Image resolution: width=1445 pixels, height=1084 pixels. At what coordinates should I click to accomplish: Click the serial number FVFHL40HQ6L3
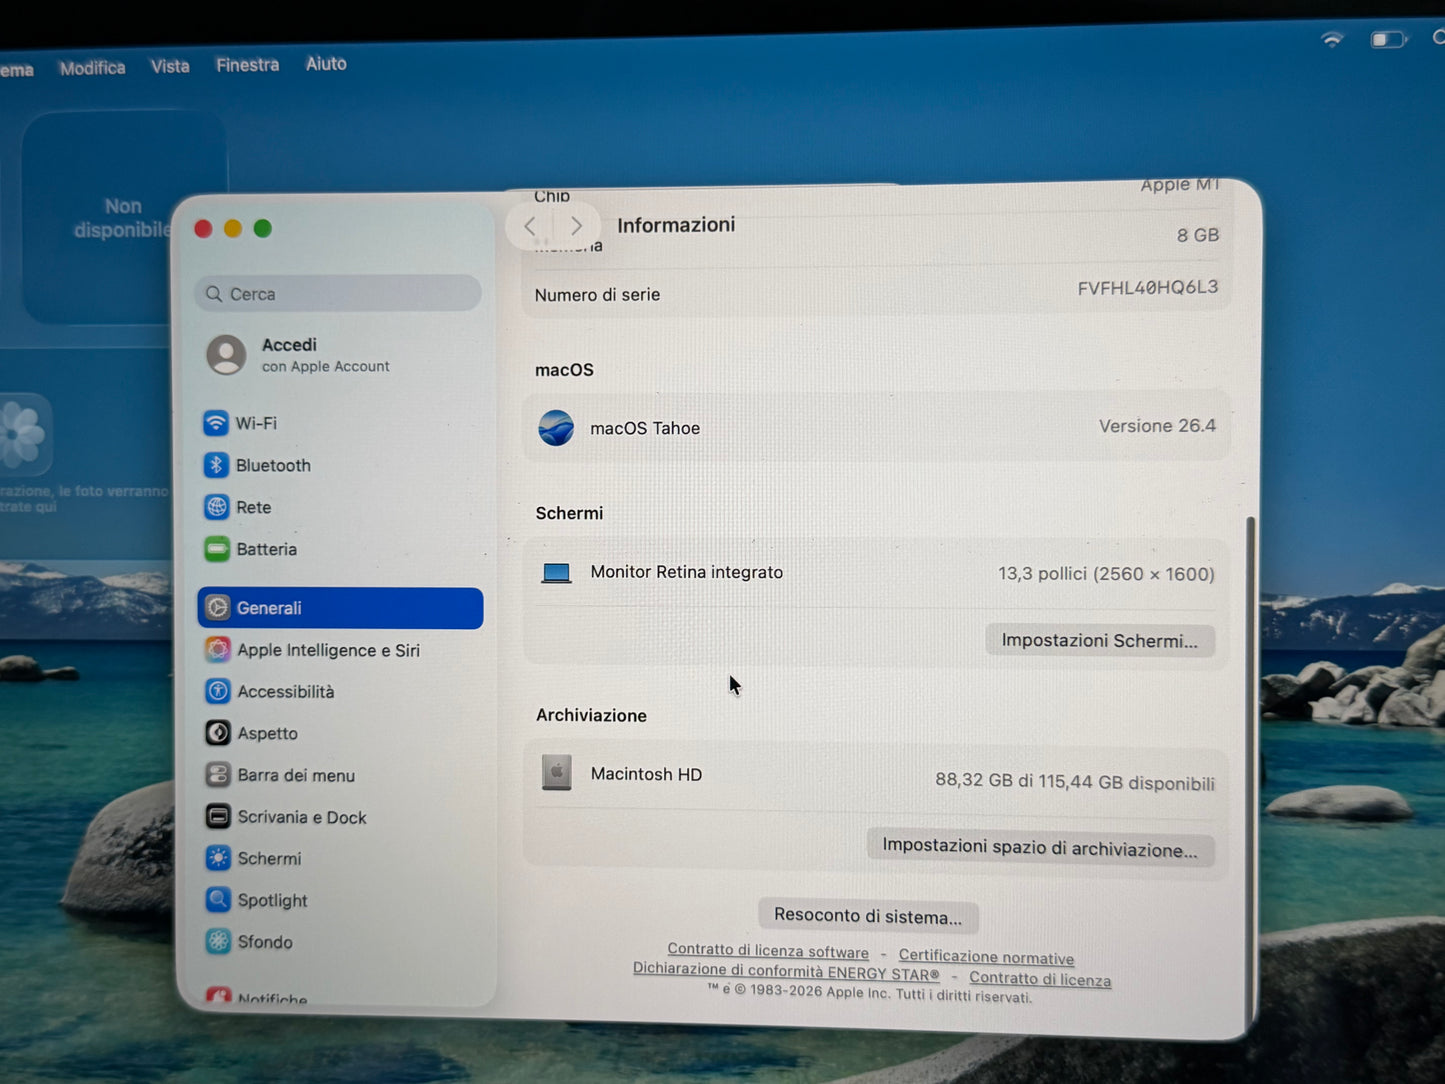point(1148,288)
